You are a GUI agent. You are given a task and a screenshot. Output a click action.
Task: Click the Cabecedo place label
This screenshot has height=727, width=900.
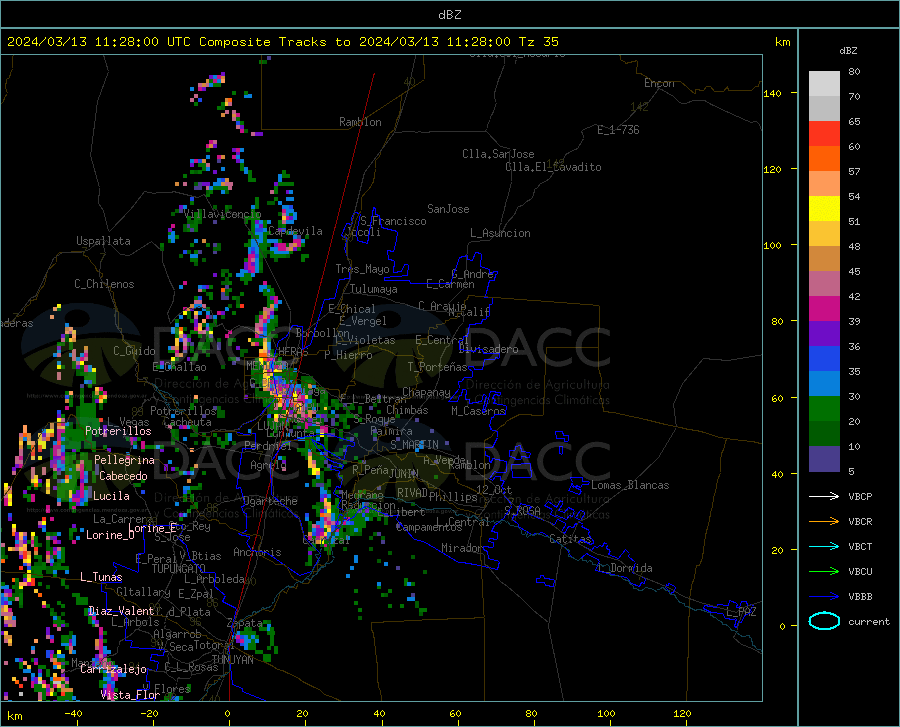(123, 476)
